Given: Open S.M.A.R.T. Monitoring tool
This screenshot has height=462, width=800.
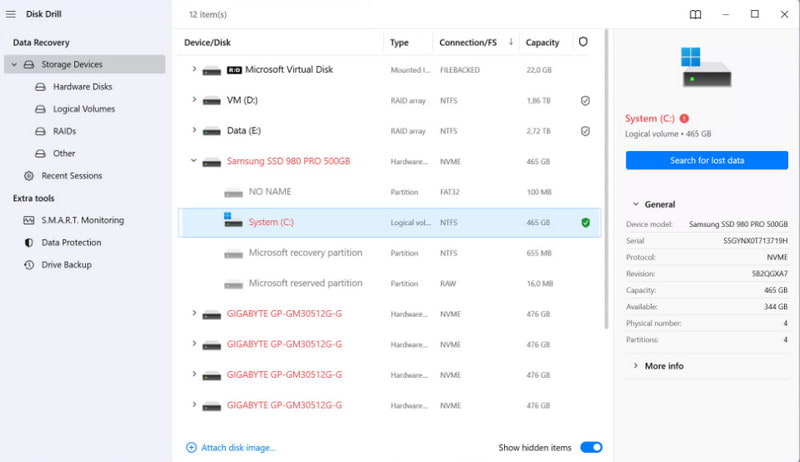Looking at the screenshot, I should click(x=83, y=220).
